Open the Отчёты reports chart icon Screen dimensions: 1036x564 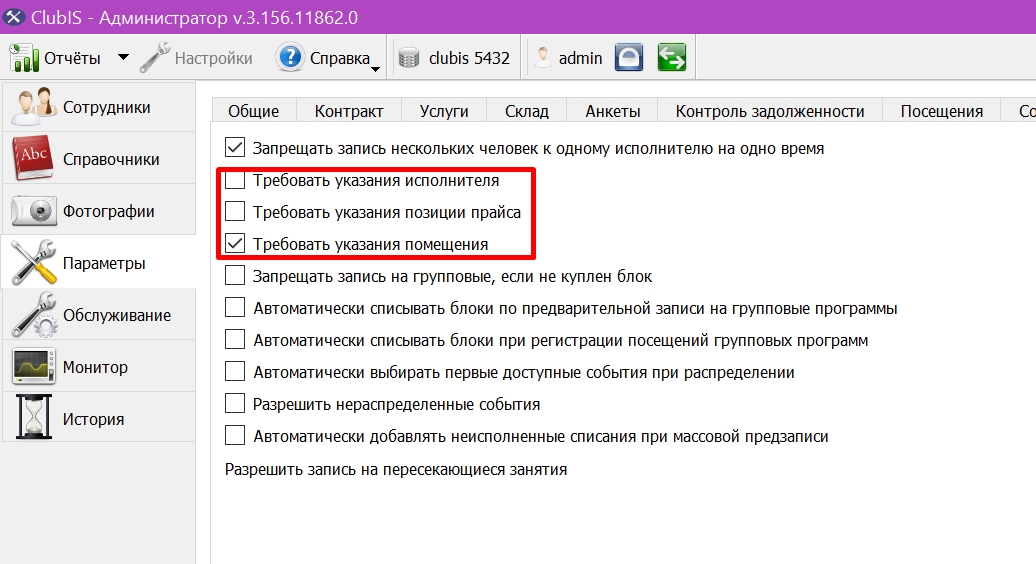tap(24, 58)
